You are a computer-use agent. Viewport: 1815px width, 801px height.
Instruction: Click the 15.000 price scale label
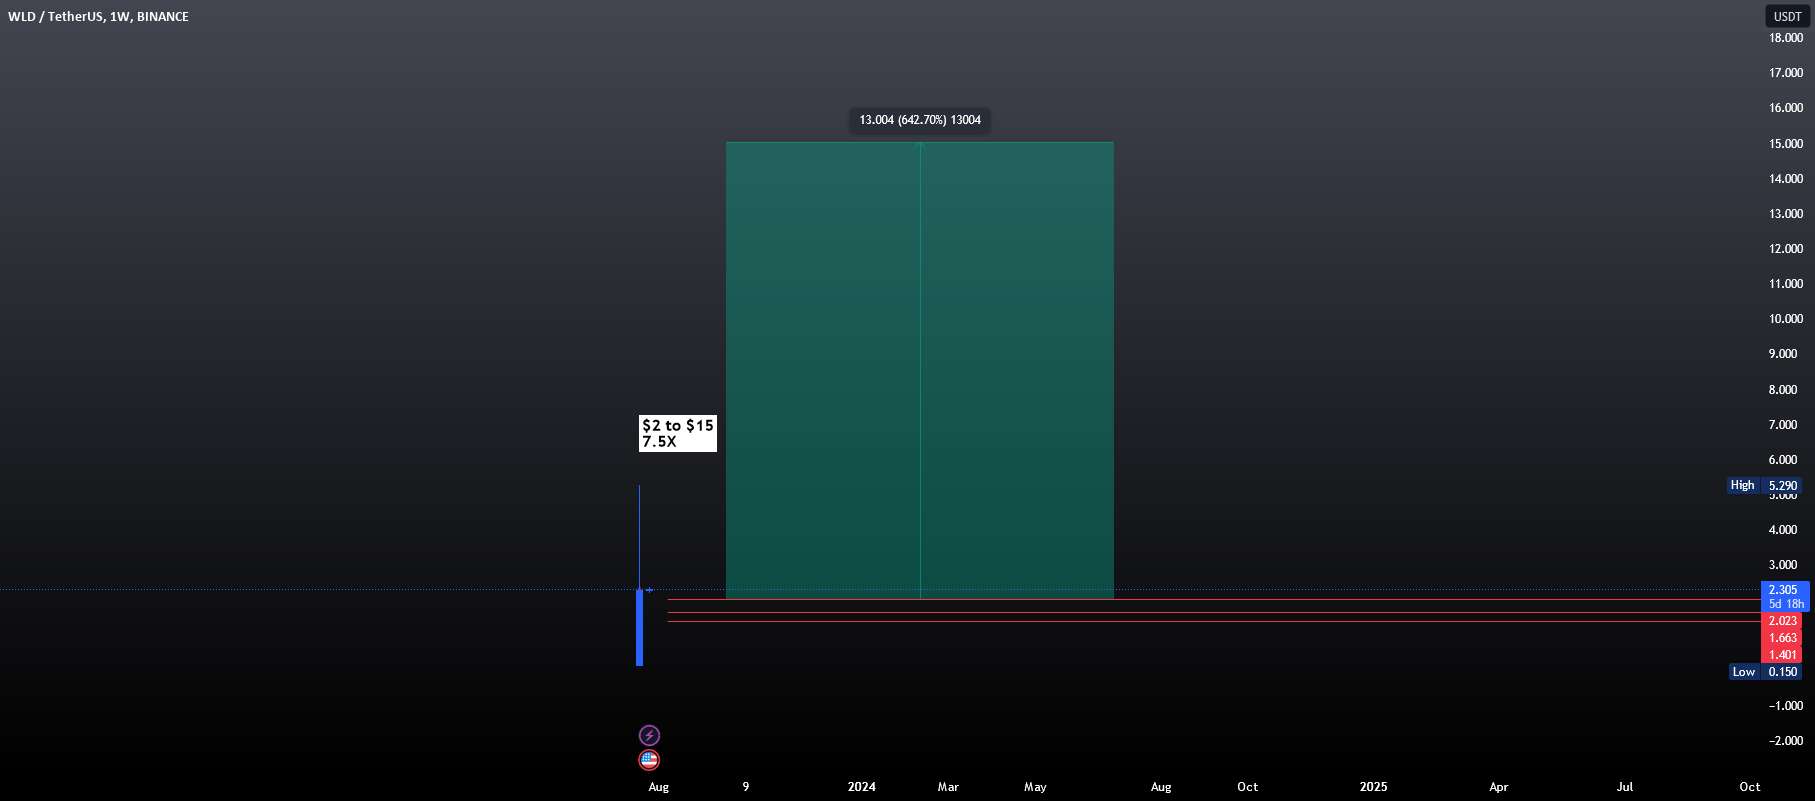point(1786,144)
